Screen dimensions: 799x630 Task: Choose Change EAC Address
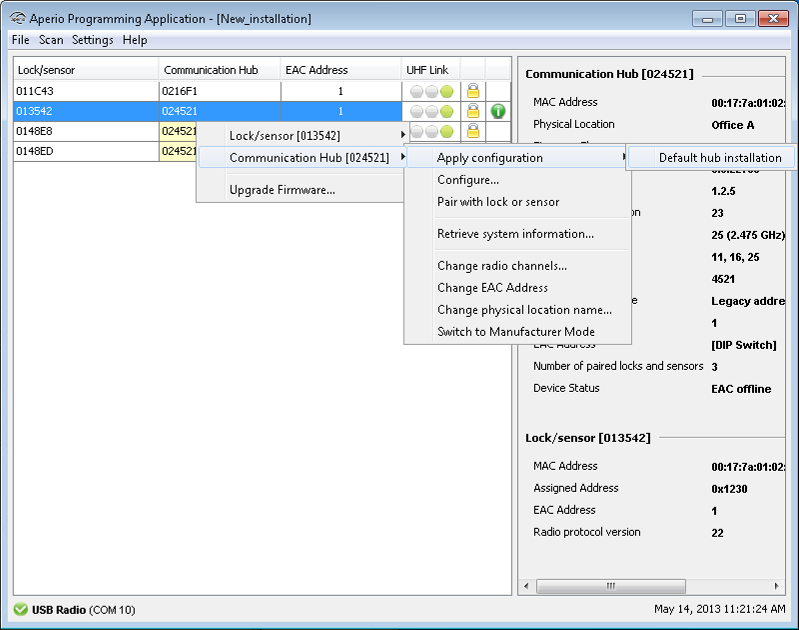click(x=517, y=287)
